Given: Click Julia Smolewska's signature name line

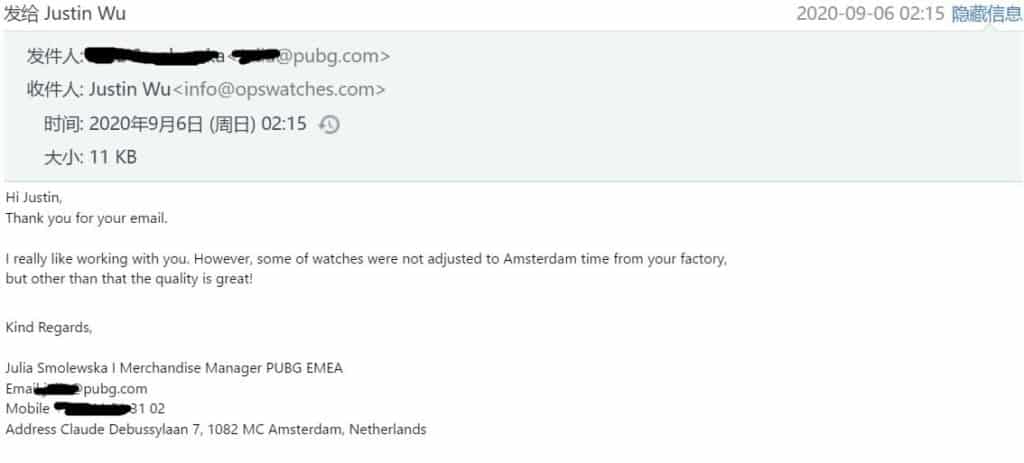Looking at the screenshot, I should point(174,368).
